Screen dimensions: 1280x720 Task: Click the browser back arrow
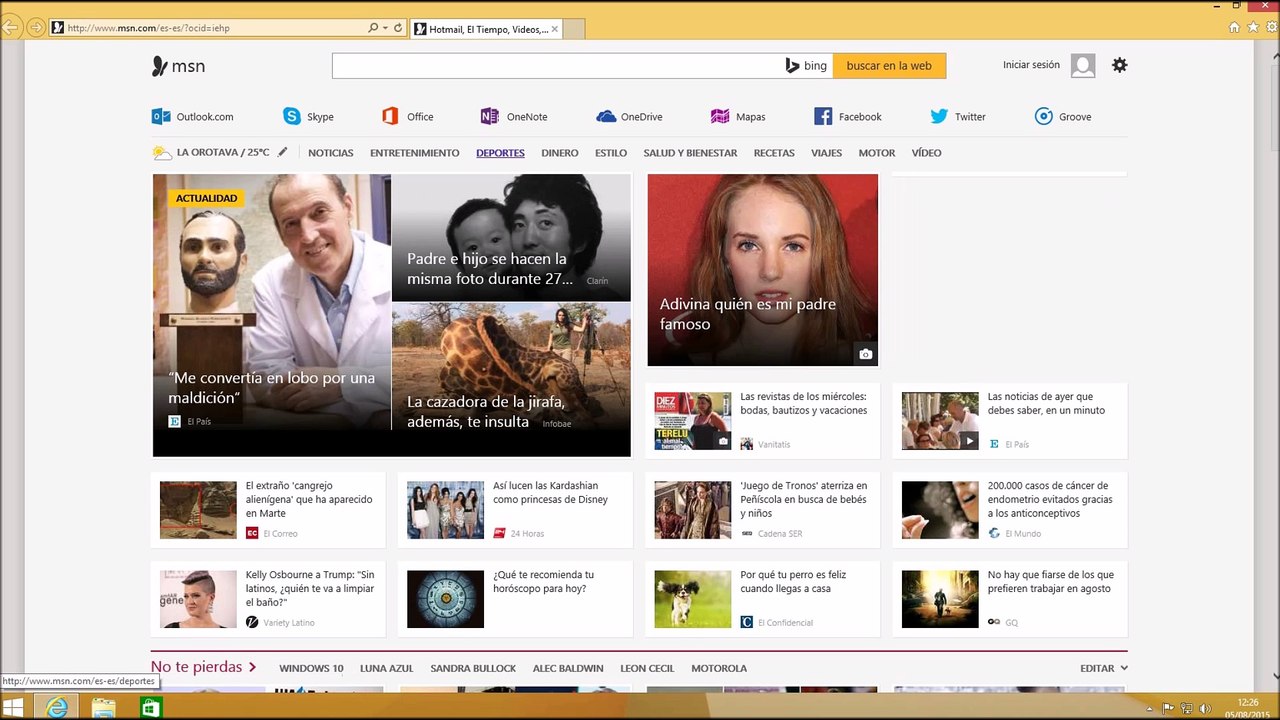[11, 28]
